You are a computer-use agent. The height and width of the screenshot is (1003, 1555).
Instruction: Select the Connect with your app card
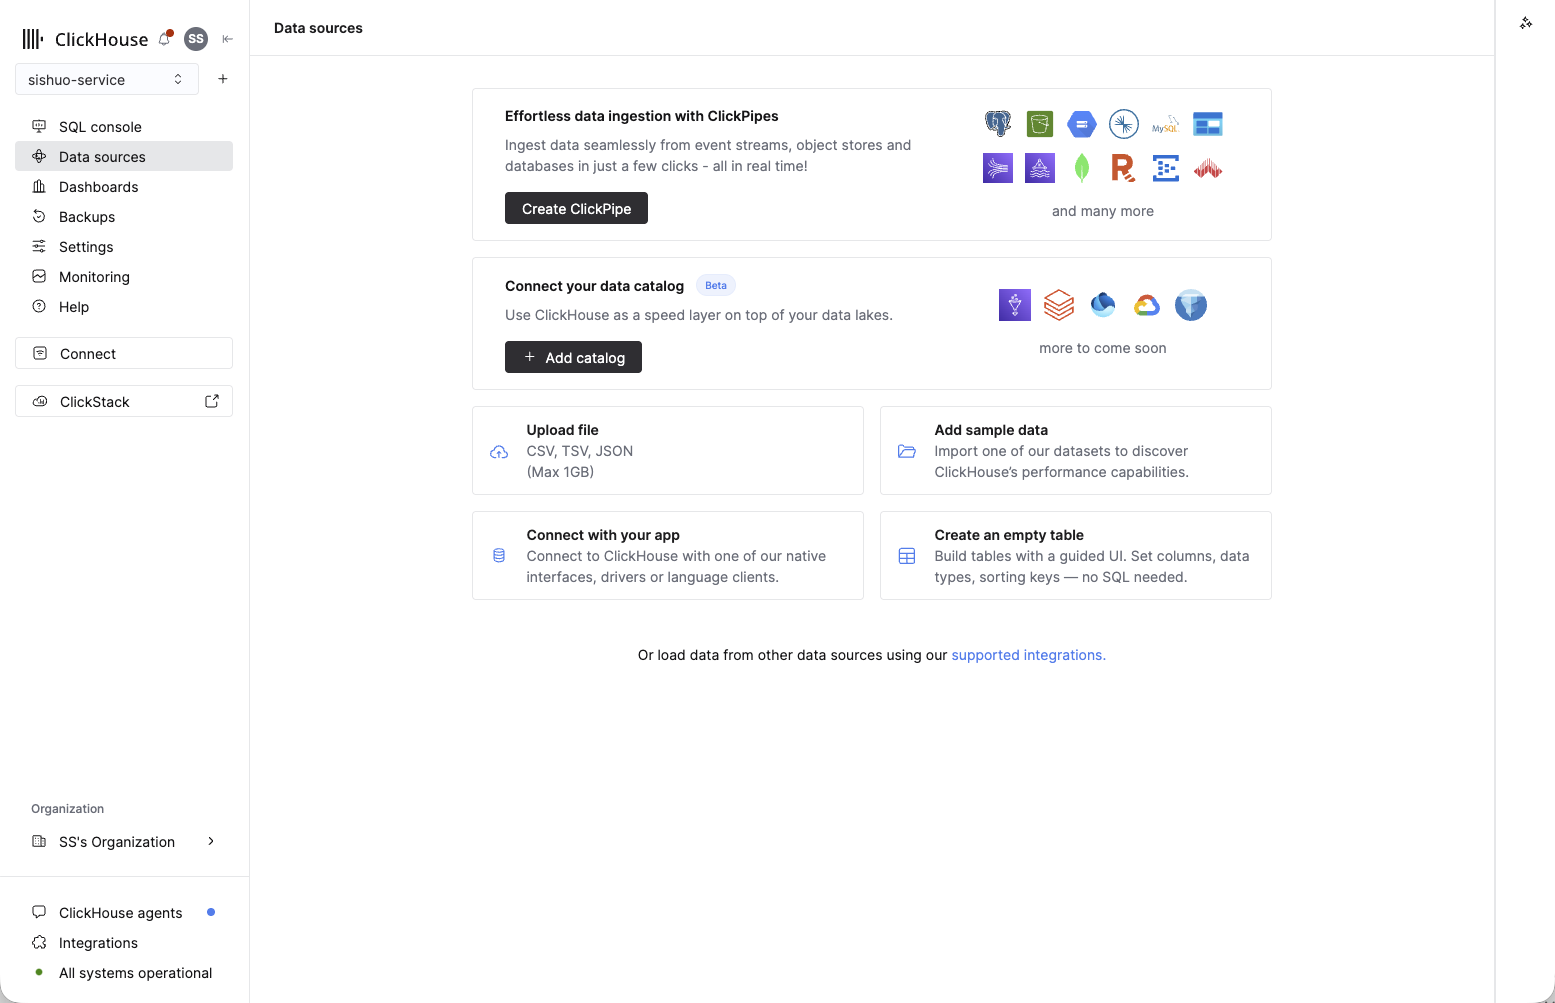coord(668,555)
